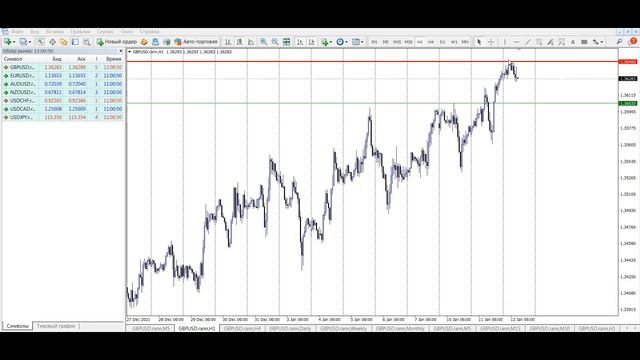The width and height of the screenshot is (640, 360).
Task: Click the Search magnifier icon
Action: [619, 42]
